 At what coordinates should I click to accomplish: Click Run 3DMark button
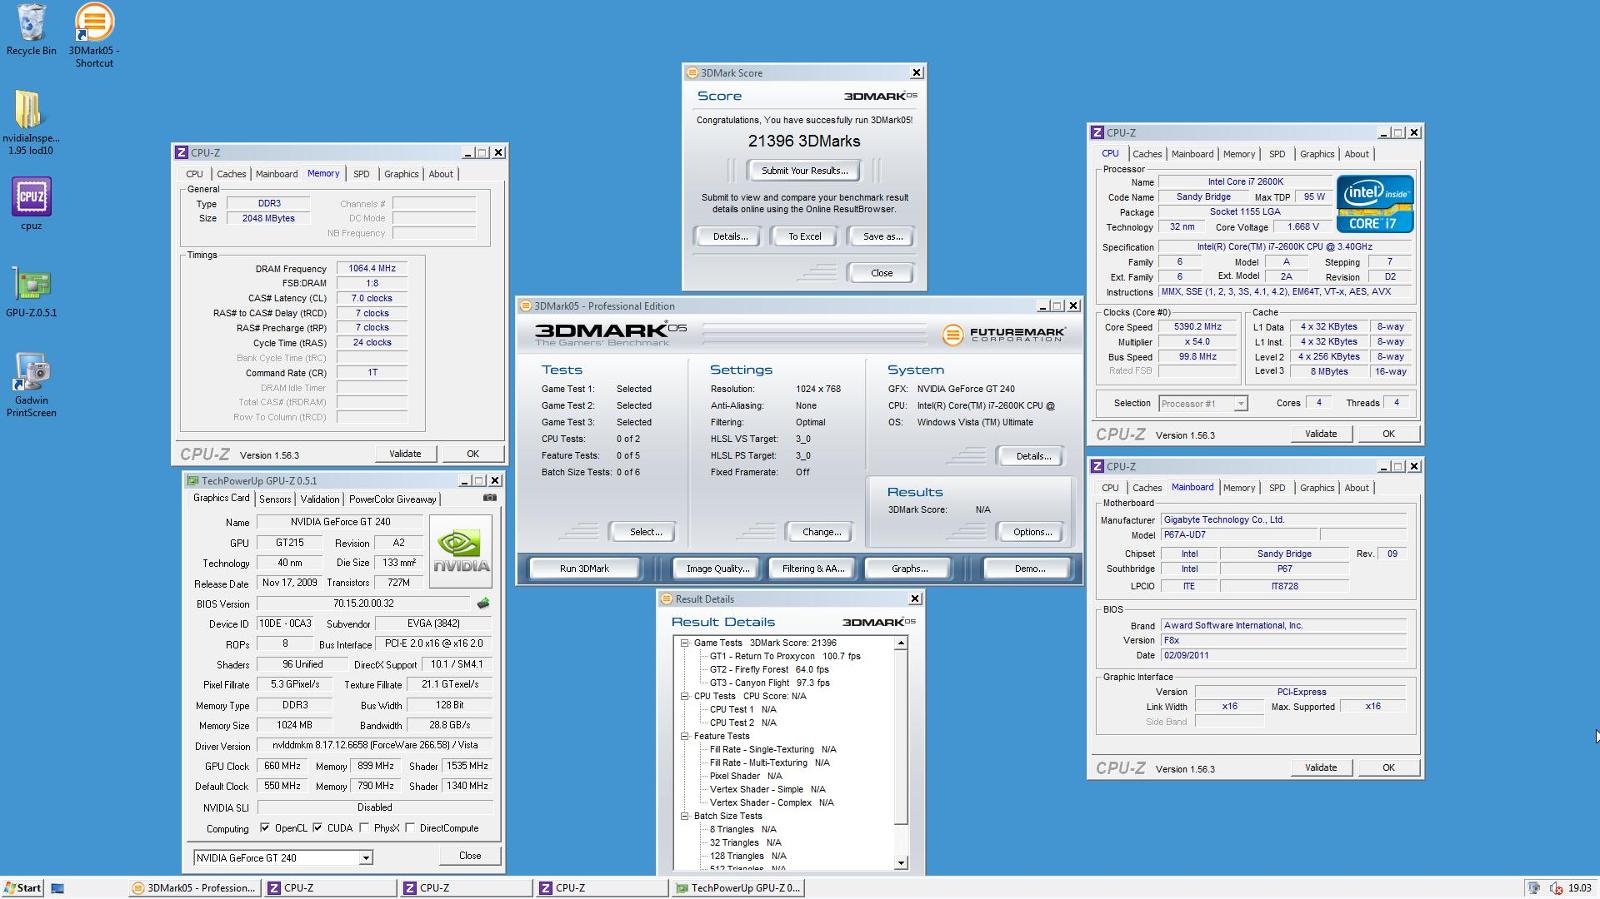point(584,568)
